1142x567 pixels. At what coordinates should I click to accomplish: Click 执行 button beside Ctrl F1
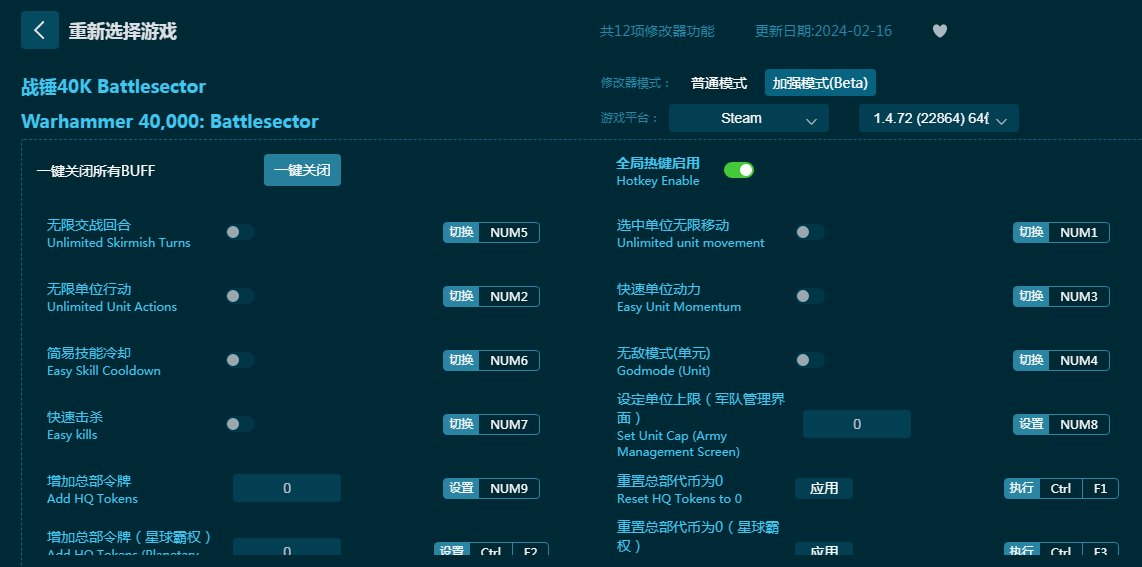1022,488
